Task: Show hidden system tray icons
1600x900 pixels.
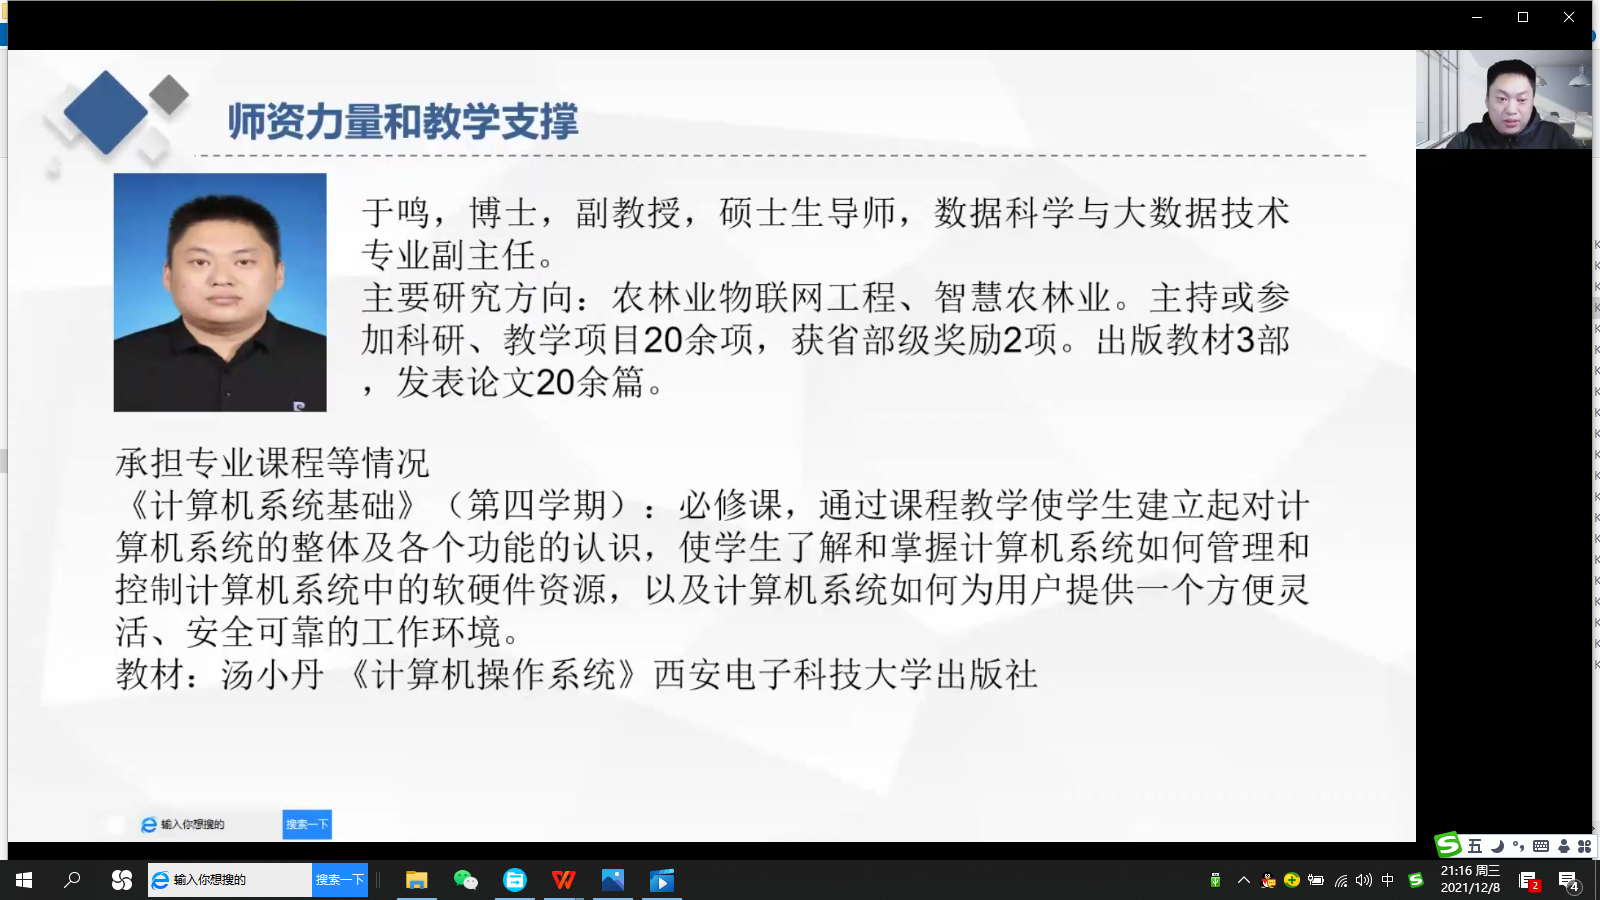Action: point(1244,880)
